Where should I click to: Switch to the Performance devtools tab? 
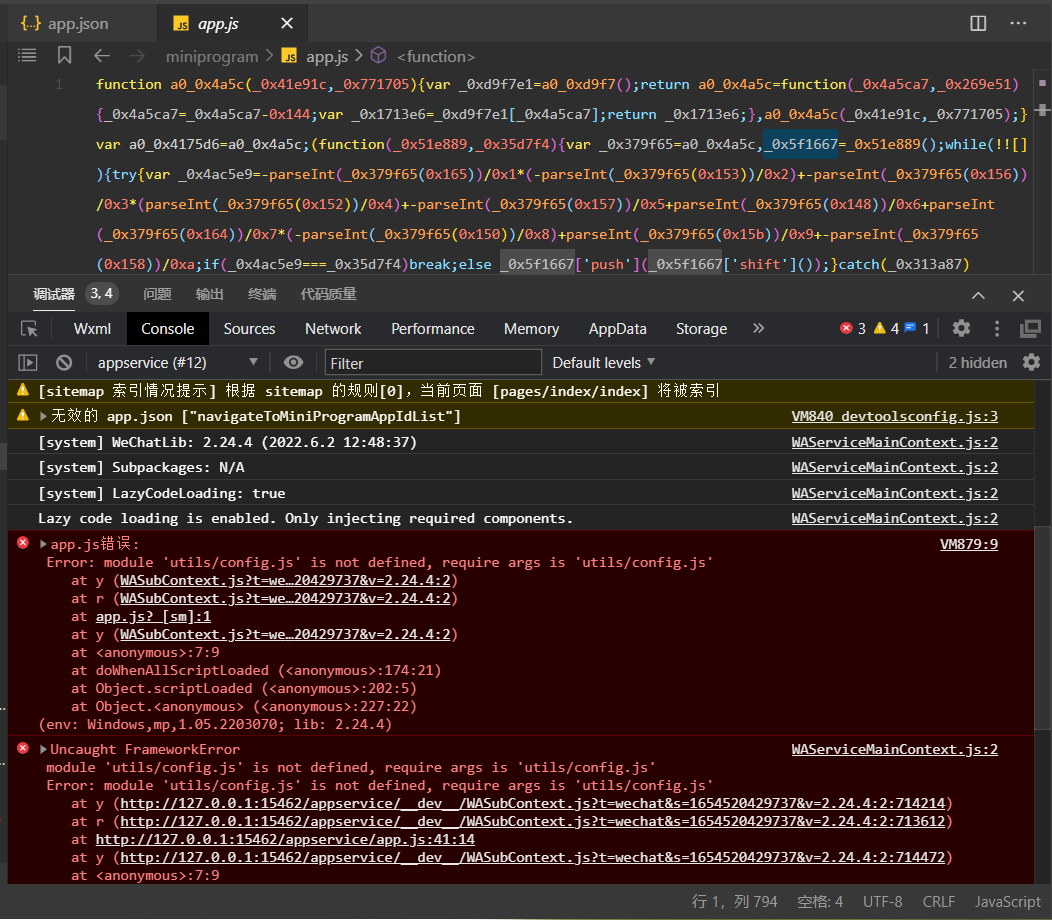[x=433, y=329]
